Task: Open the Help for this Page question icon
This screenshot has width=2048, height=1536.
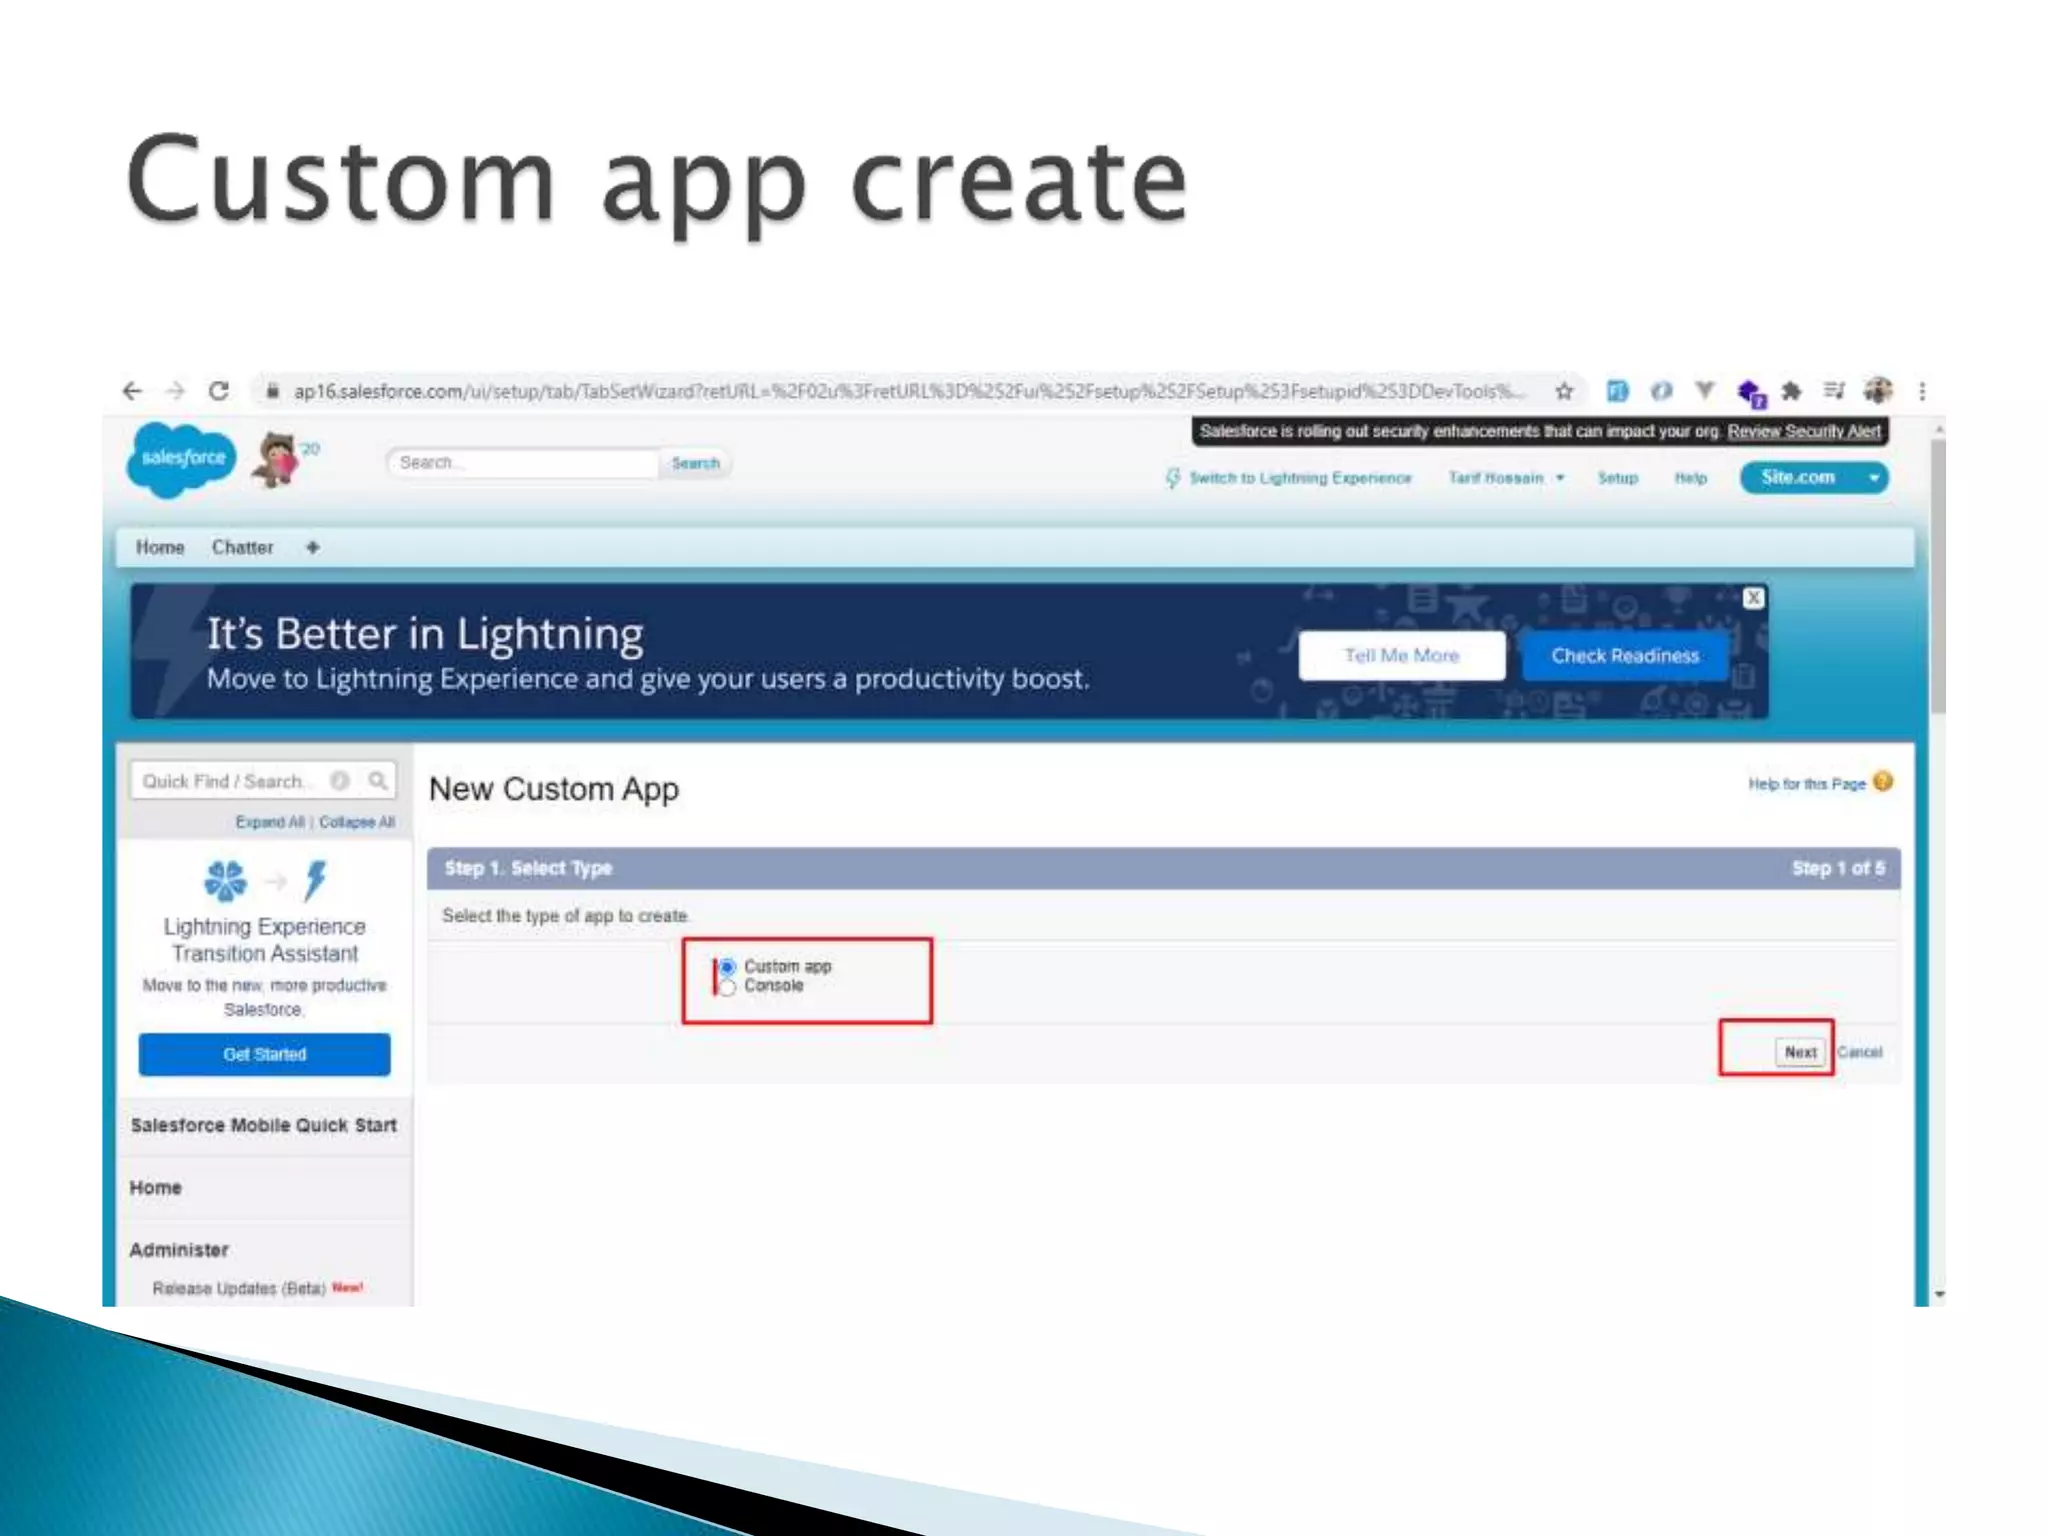Action: (x=1883, y=782)
